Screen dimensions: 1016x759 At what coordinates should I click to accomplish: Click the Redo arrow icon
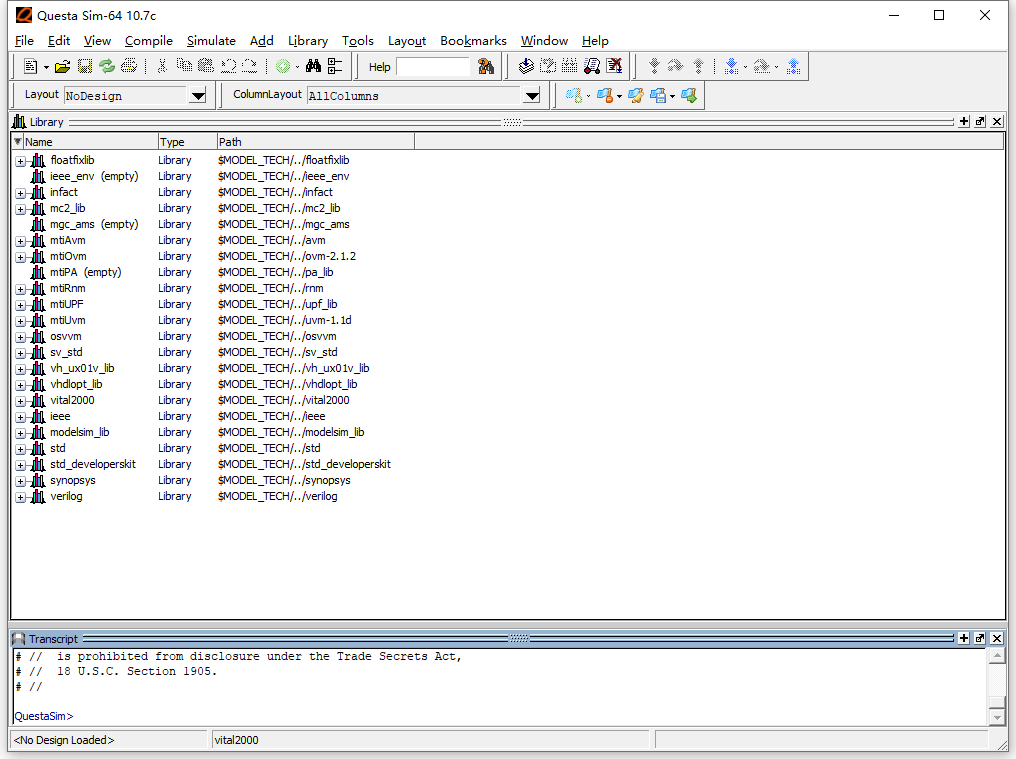coord(249,66)
